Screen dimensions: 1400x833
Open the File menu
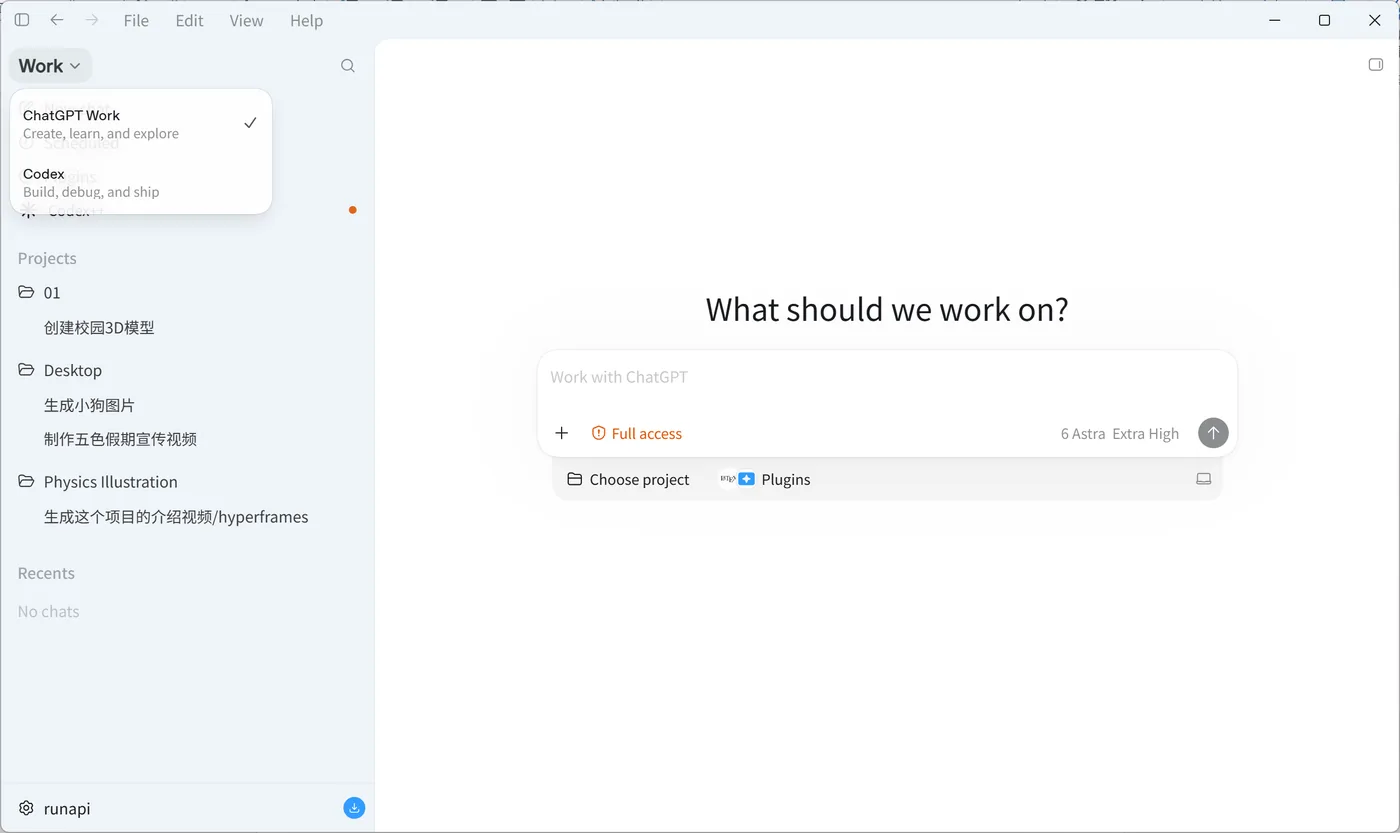click(x=136, y=20)
